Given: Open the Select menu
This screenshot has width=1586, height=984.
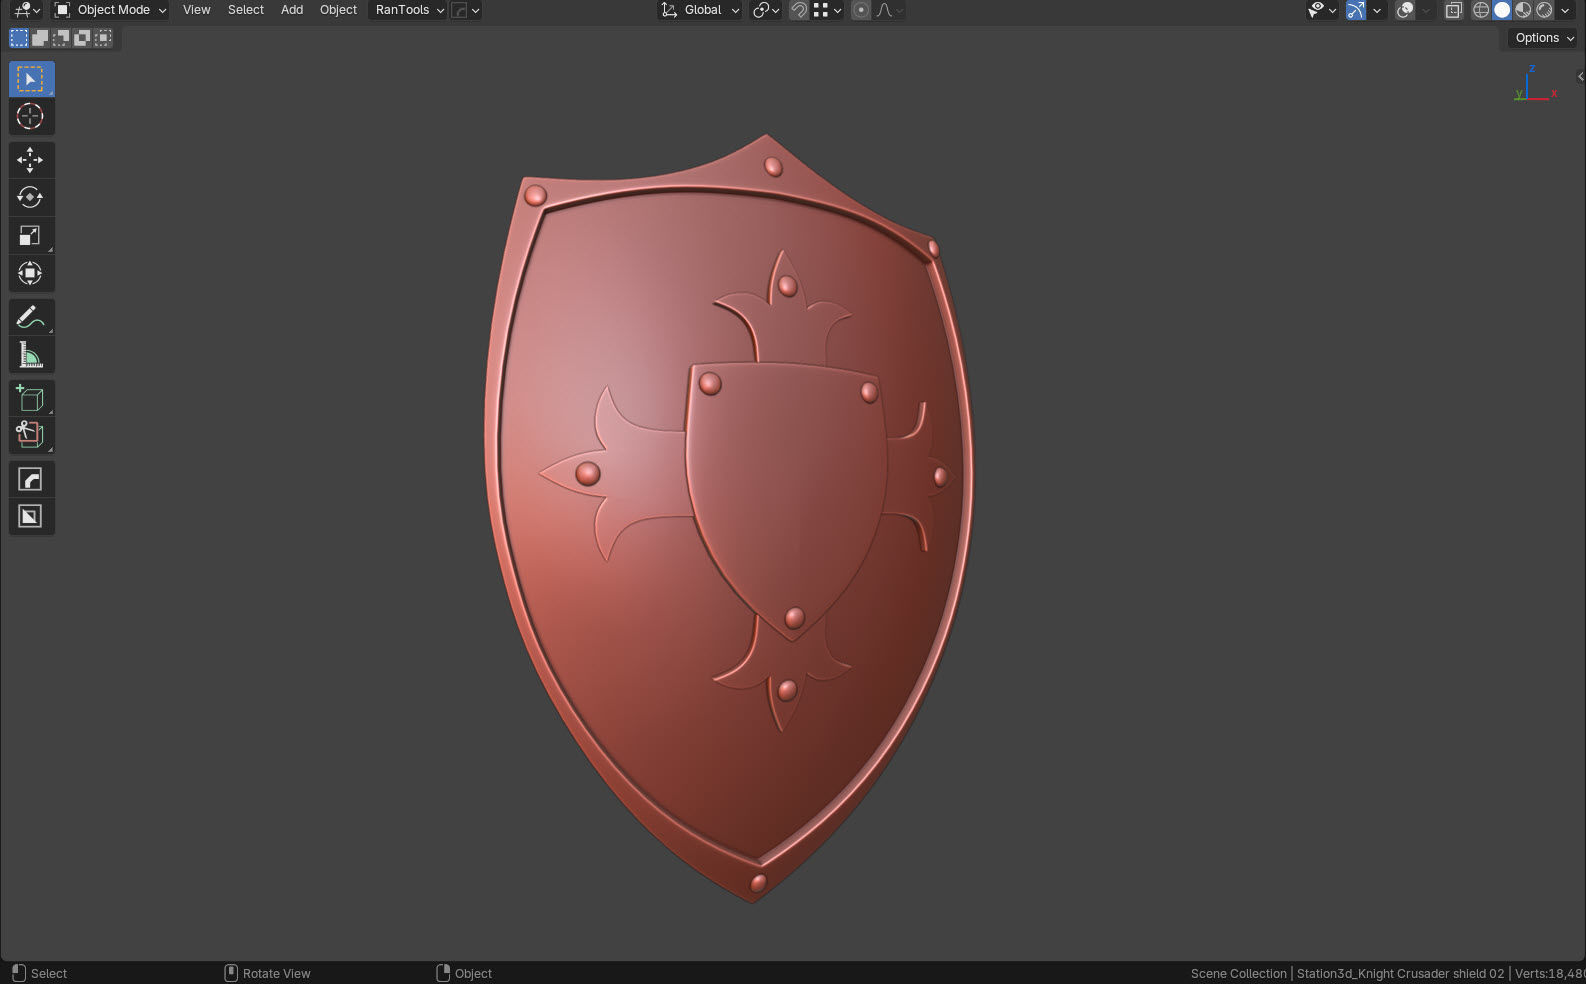Looking at the screenshot, I should click(246, 10).
